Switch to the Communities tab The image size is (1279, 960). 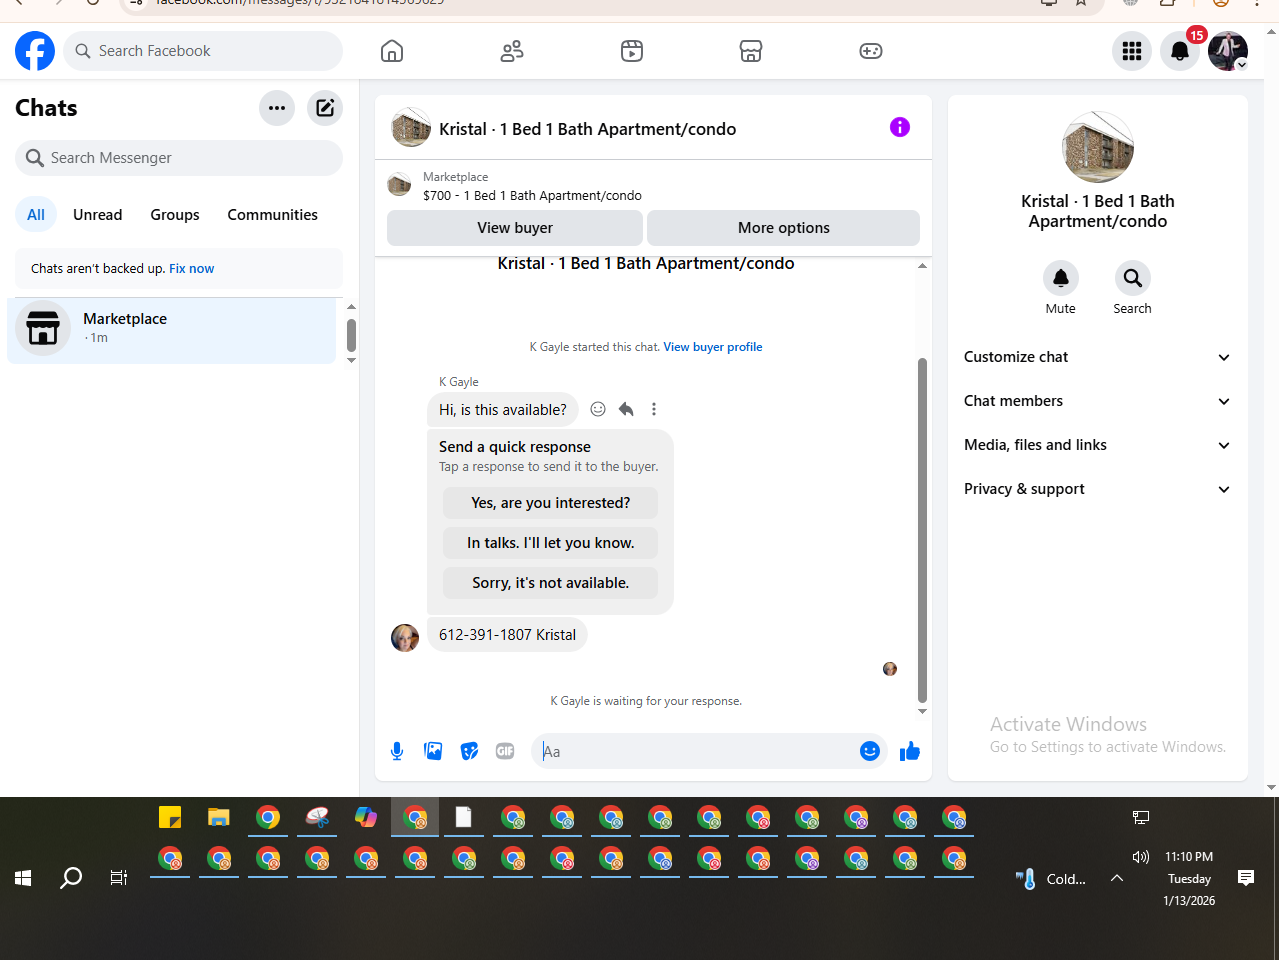click(x=273, y=215)
